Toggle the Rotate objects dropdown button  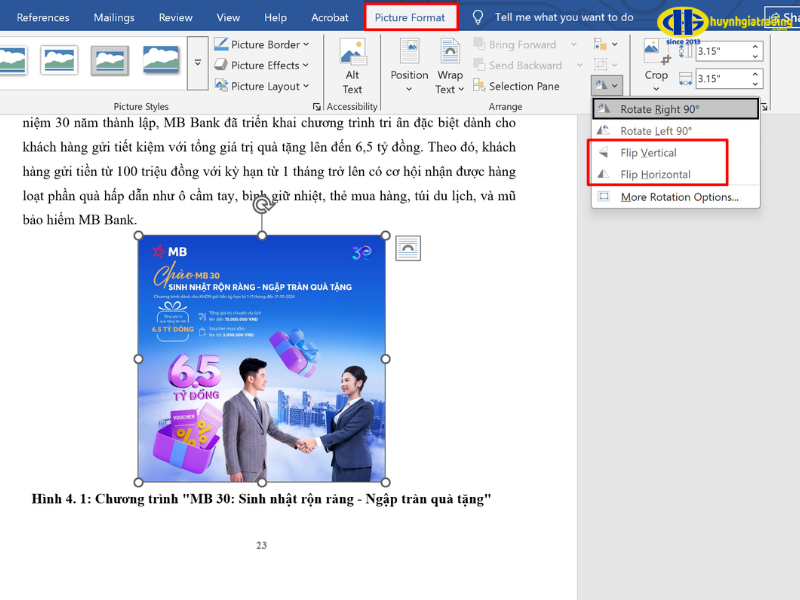(x=607, y=85)
